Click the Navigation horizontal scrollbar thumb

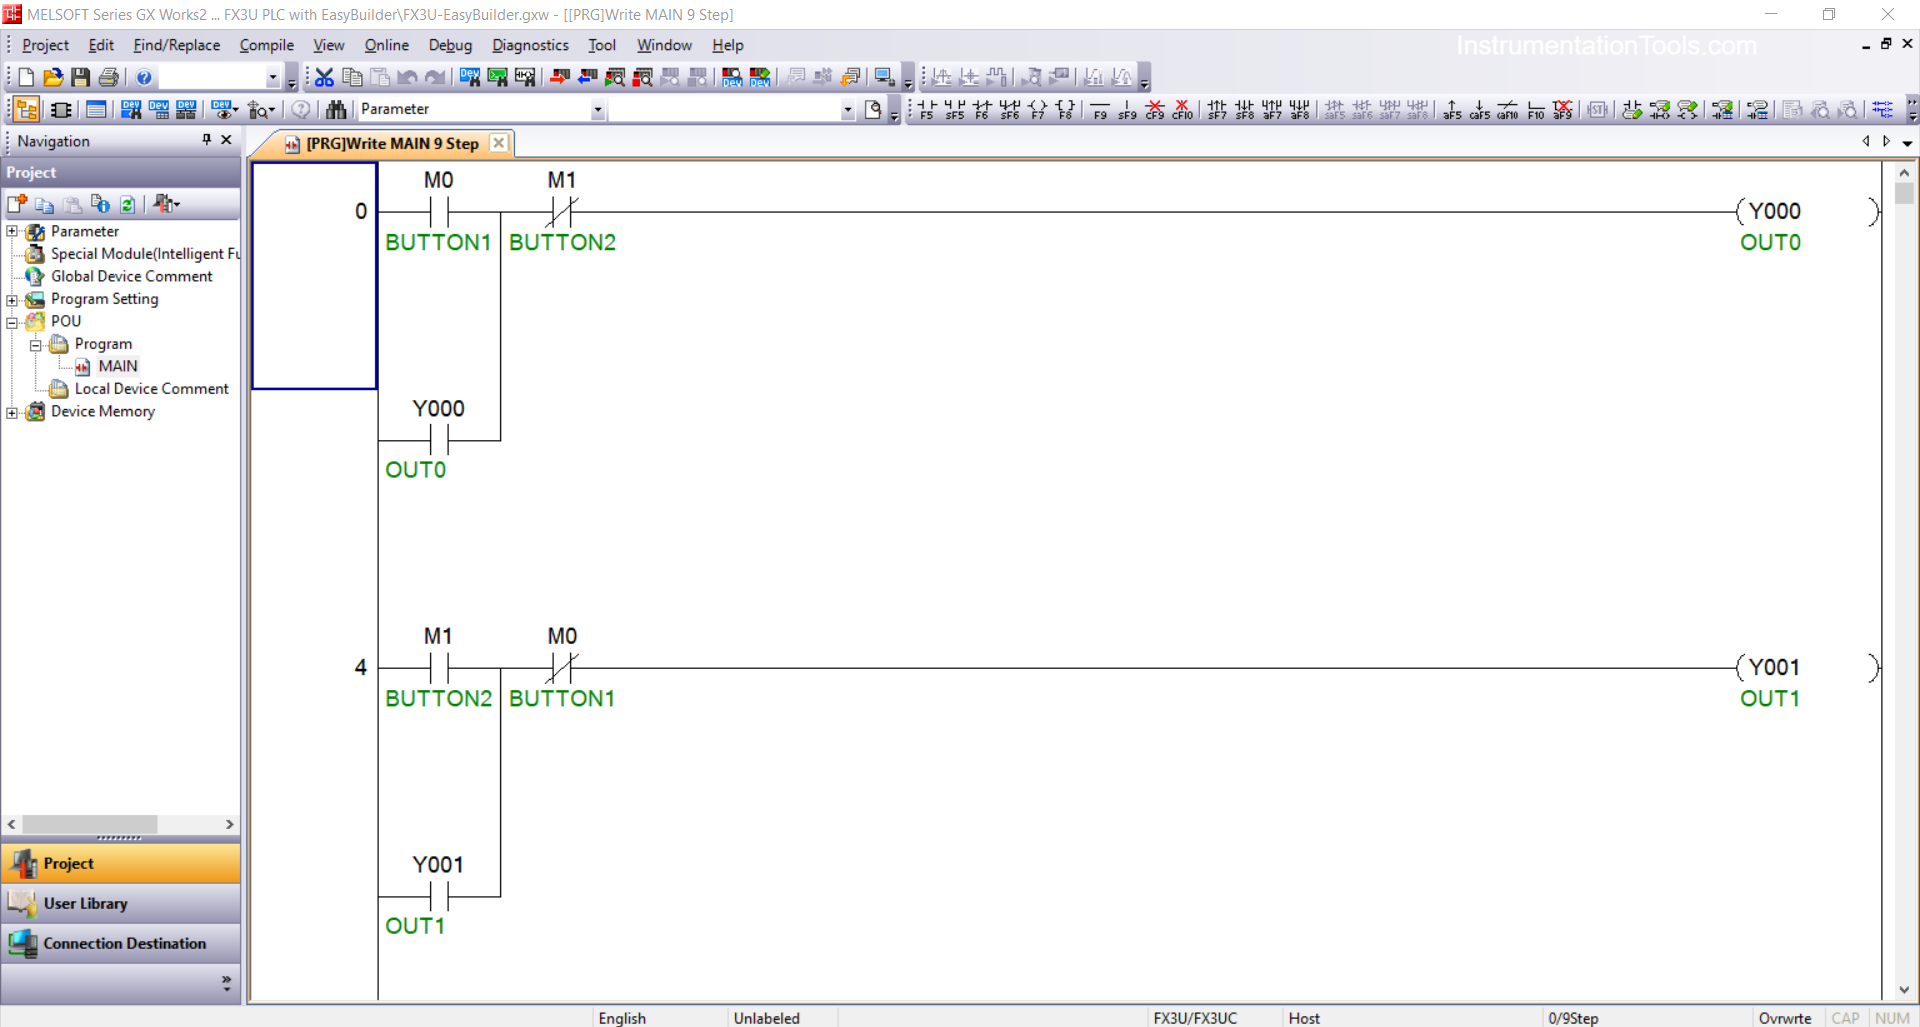pyautogui.click(x=90, y=824)
